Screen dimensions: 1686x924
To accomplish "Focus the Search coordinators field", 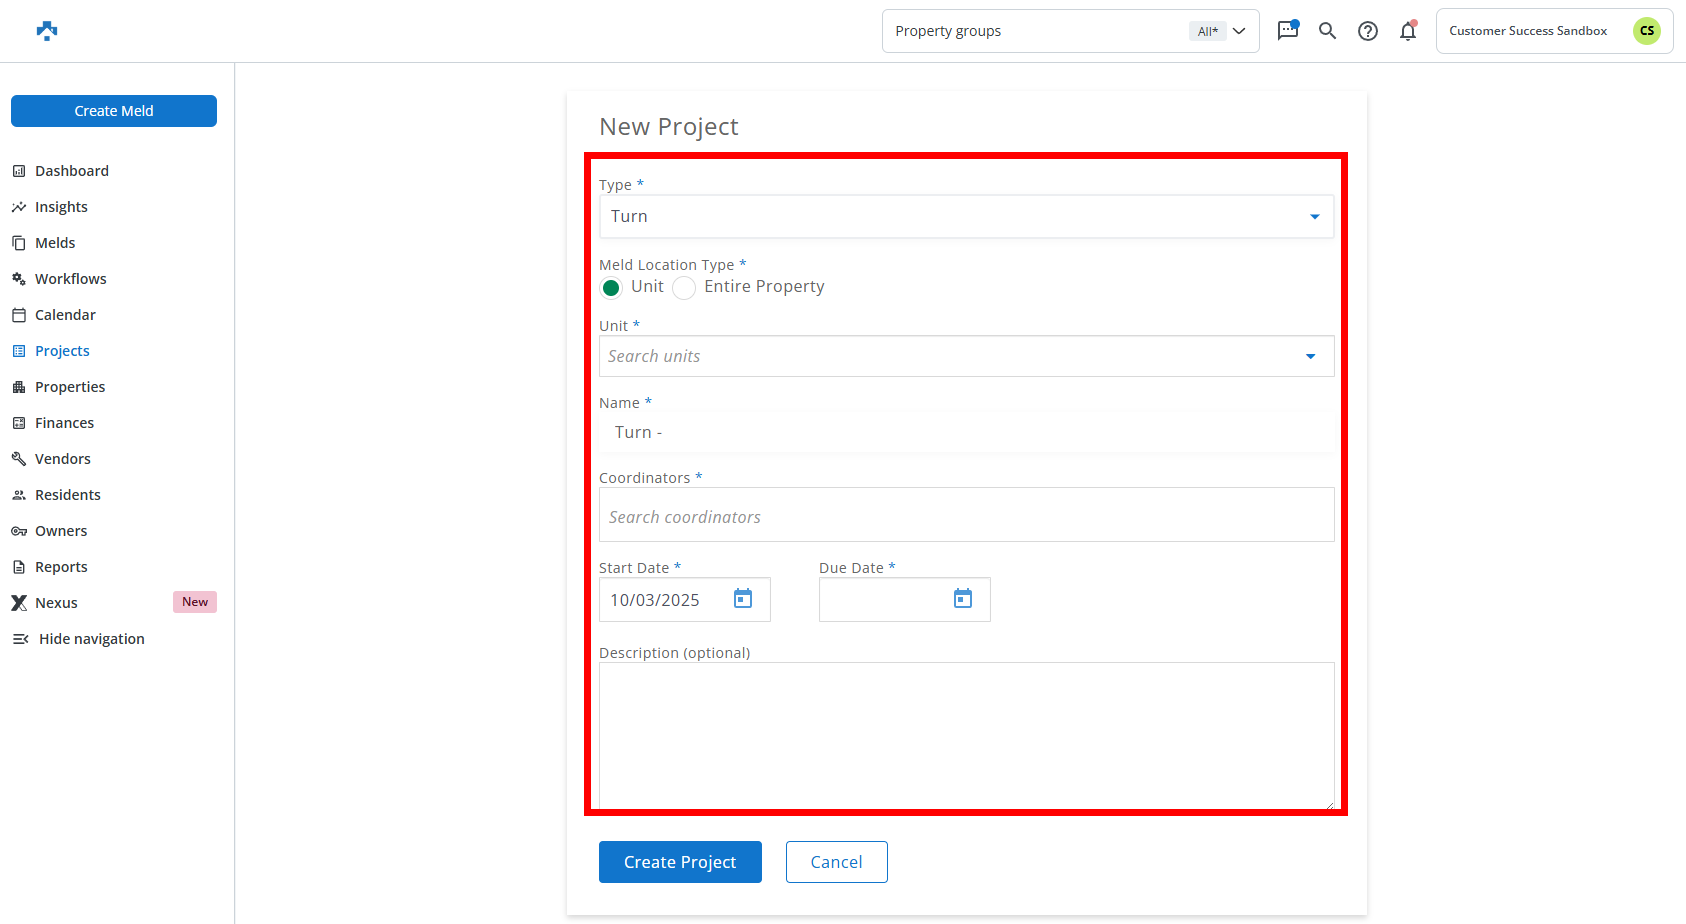I will [965, 517].
